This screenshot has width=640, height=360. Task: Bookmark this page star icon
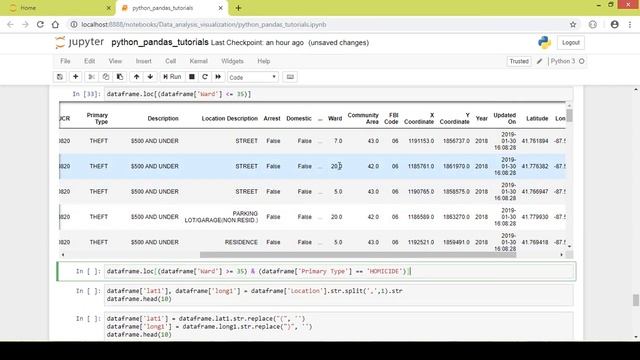pyautogui.click(x=573, y=24)
